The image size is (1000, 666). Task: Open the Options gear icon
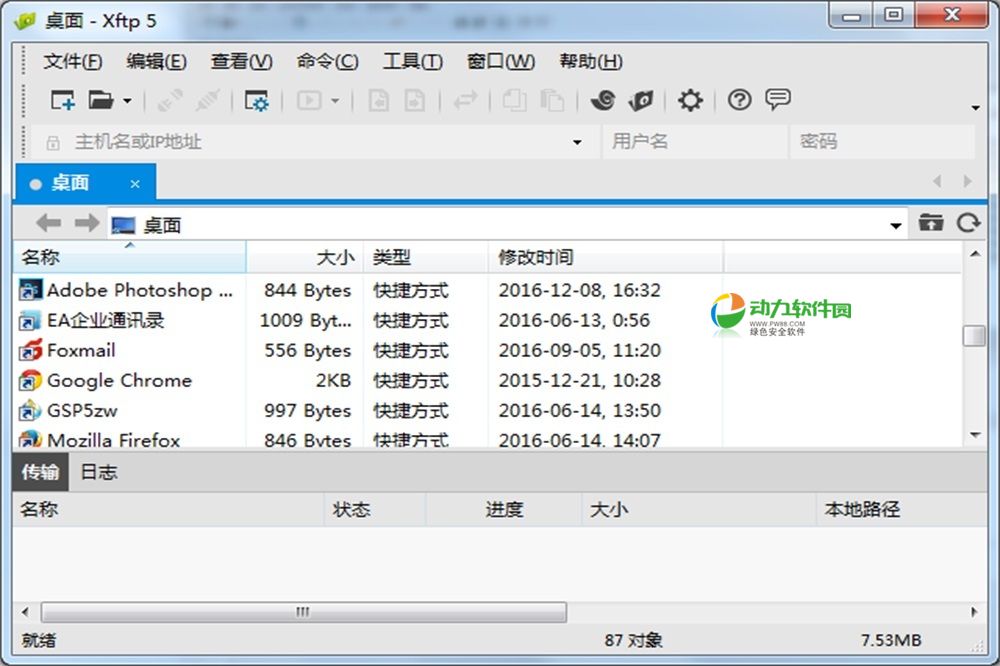coord(689,100)
